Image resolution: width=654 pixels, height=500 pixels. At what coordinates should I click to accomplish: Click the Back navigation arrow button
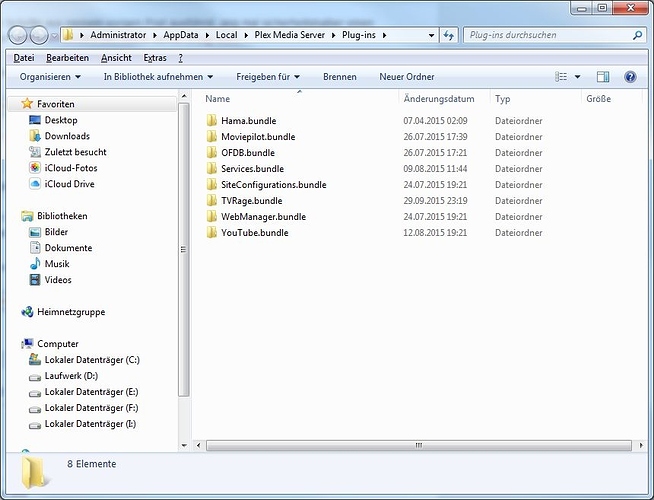click(18, 35)
